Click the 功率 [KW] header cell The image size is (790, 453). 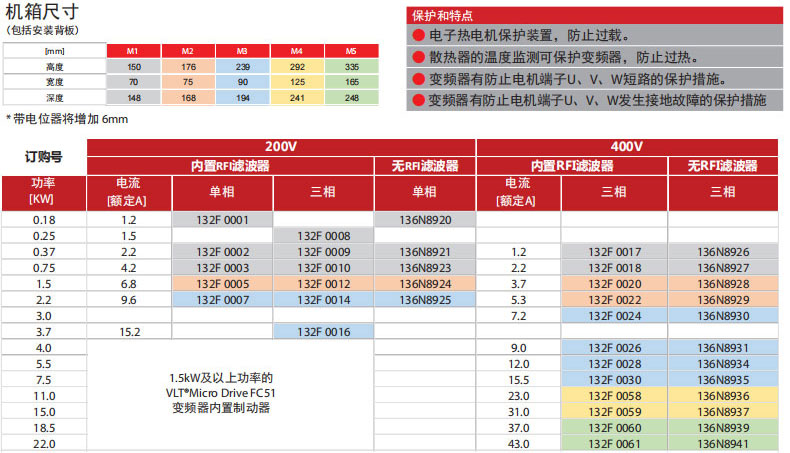tap(44, 192)
